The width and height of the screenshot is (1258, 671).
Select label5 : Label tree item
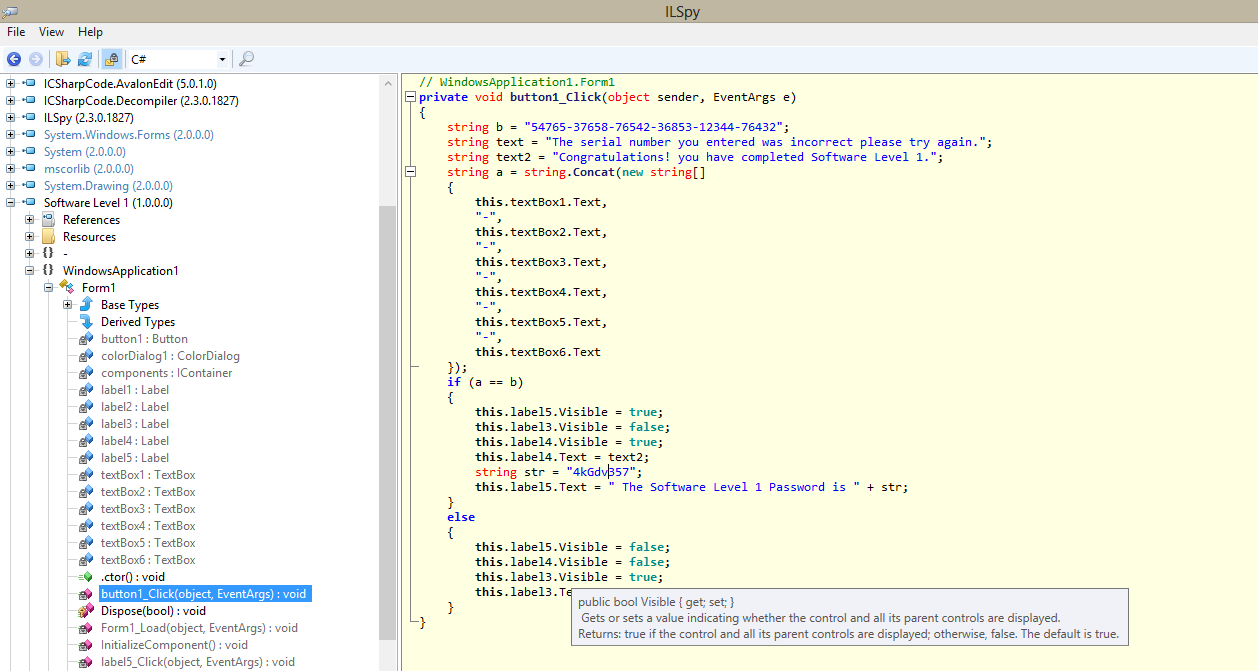tap(135, 458)
